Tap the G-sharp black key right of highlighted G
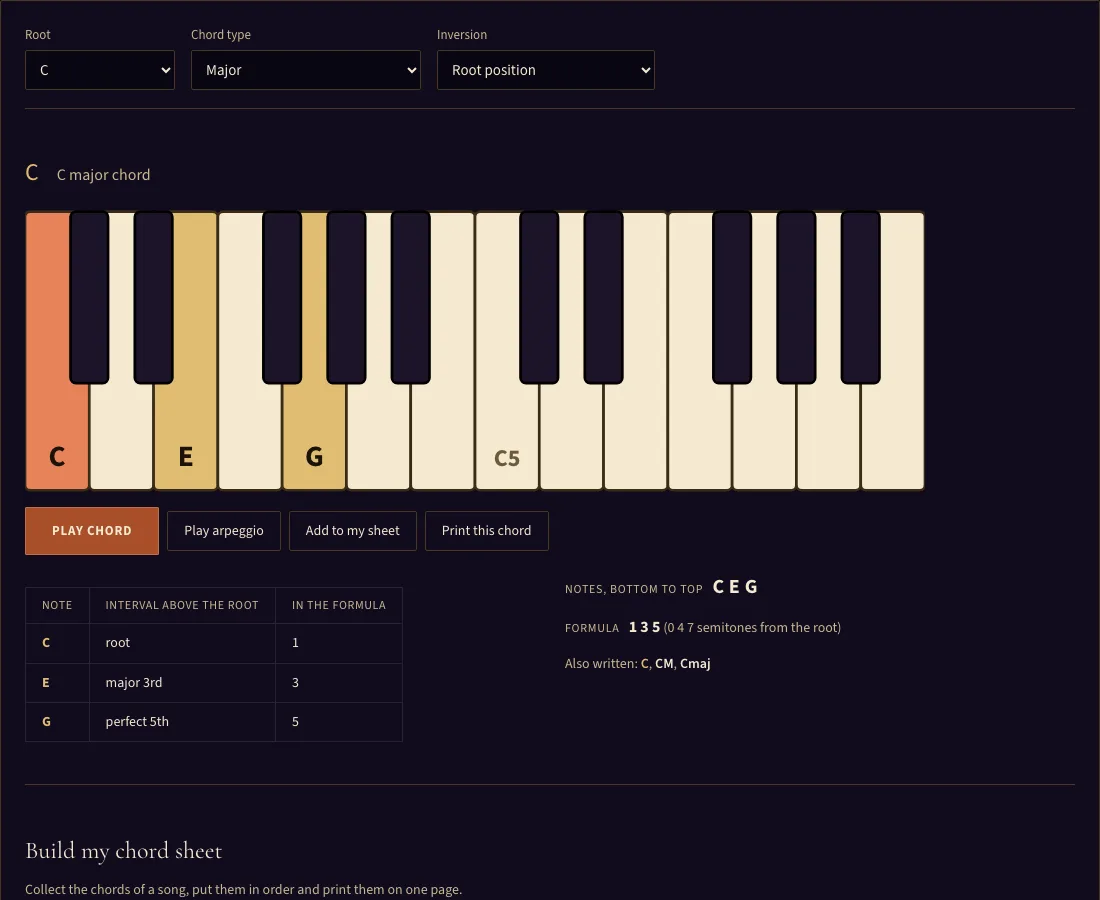1100x900 pixels. tap(347, 298)
